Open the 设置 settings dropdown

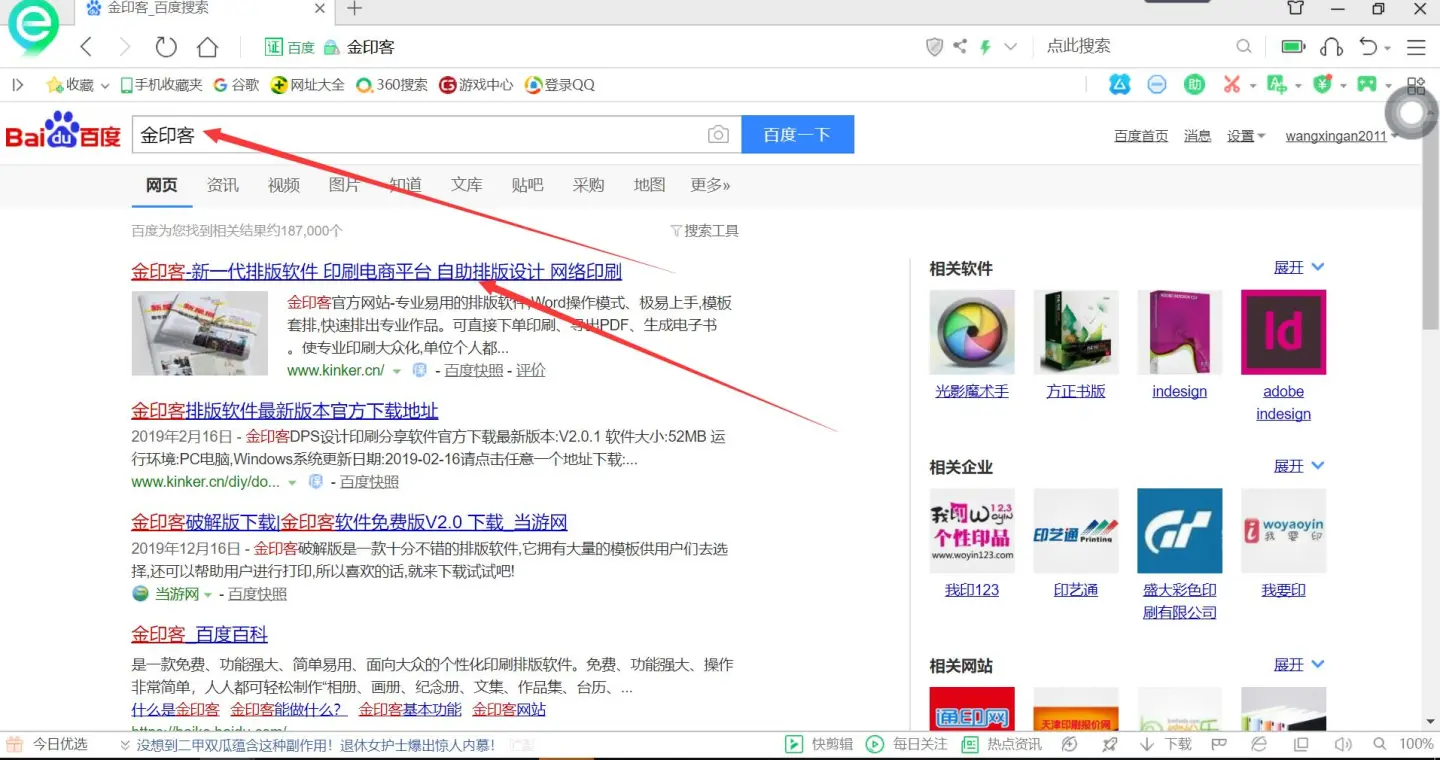[x=1246, y=136]
